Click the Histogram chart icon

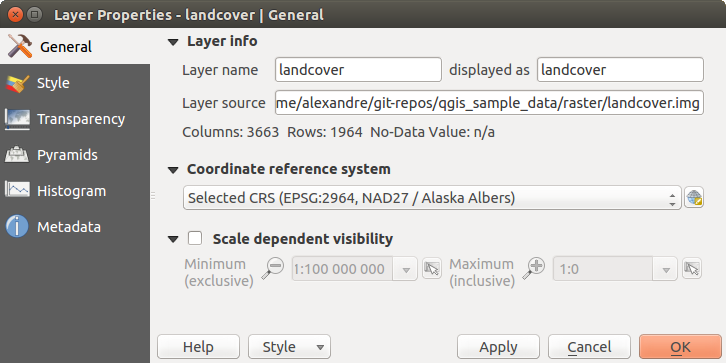pos(17,190)
